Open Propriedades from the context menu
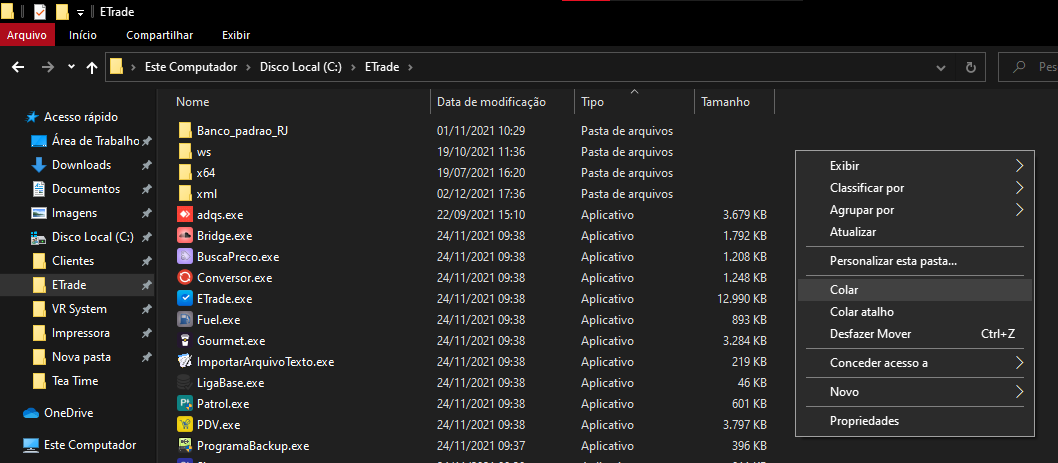The height and width of the screenshot is (463, 1058). [914, 421]
